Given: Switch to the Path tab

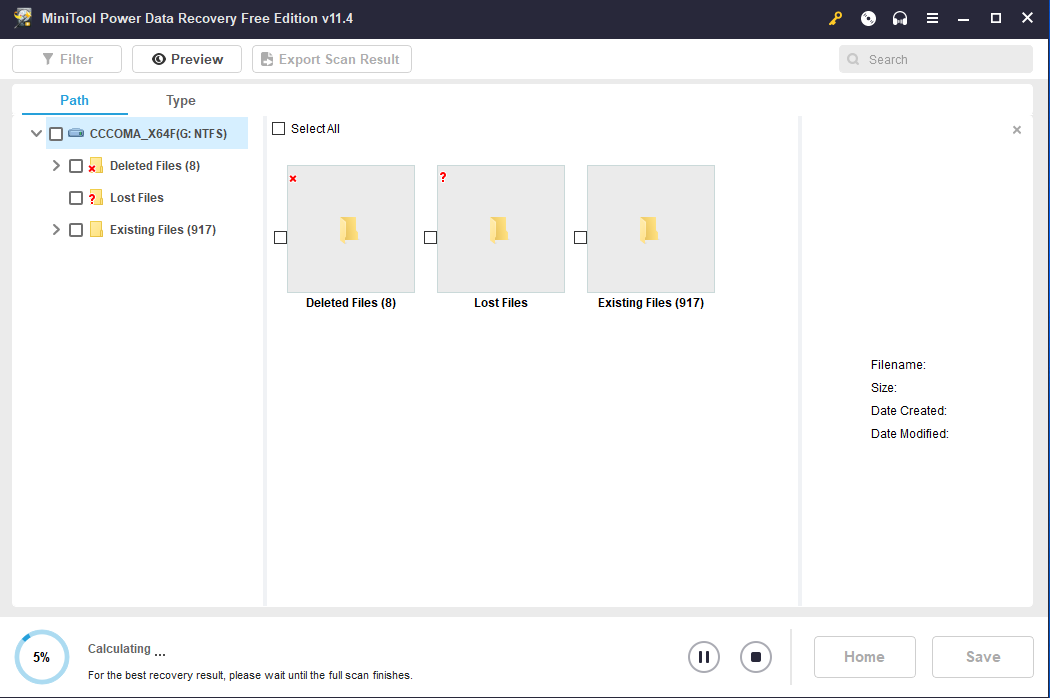Looking at the screenshot, I should click(74, 100).
